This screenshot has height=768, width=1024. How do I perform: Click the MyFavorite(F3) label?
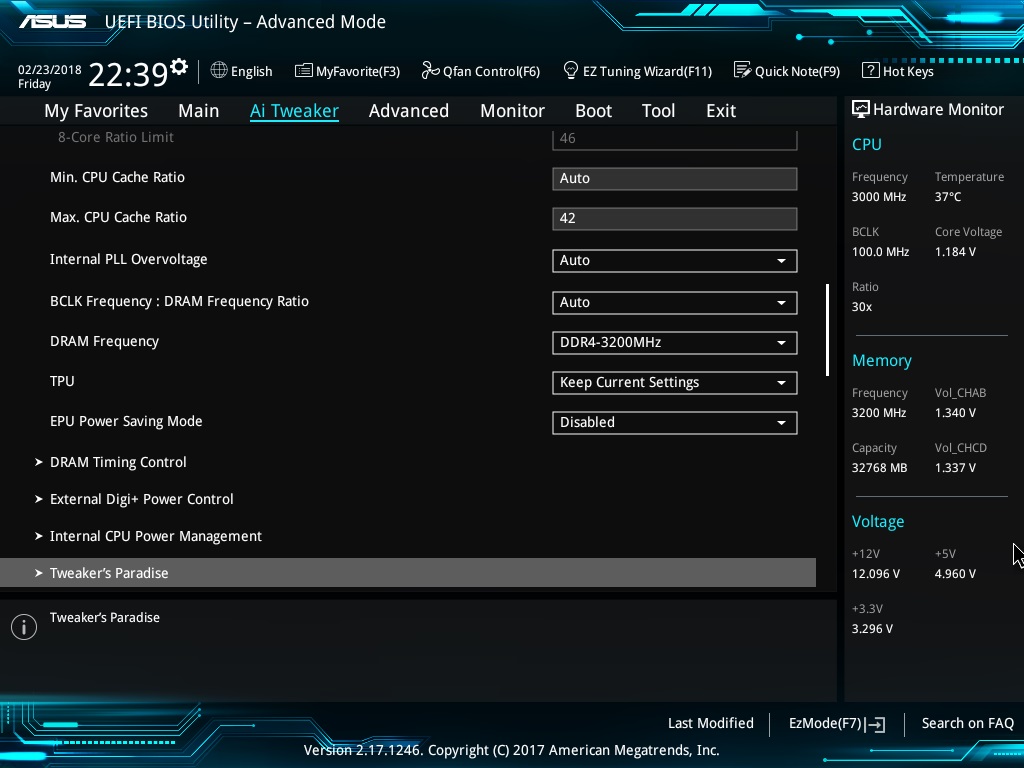point(358,72)
